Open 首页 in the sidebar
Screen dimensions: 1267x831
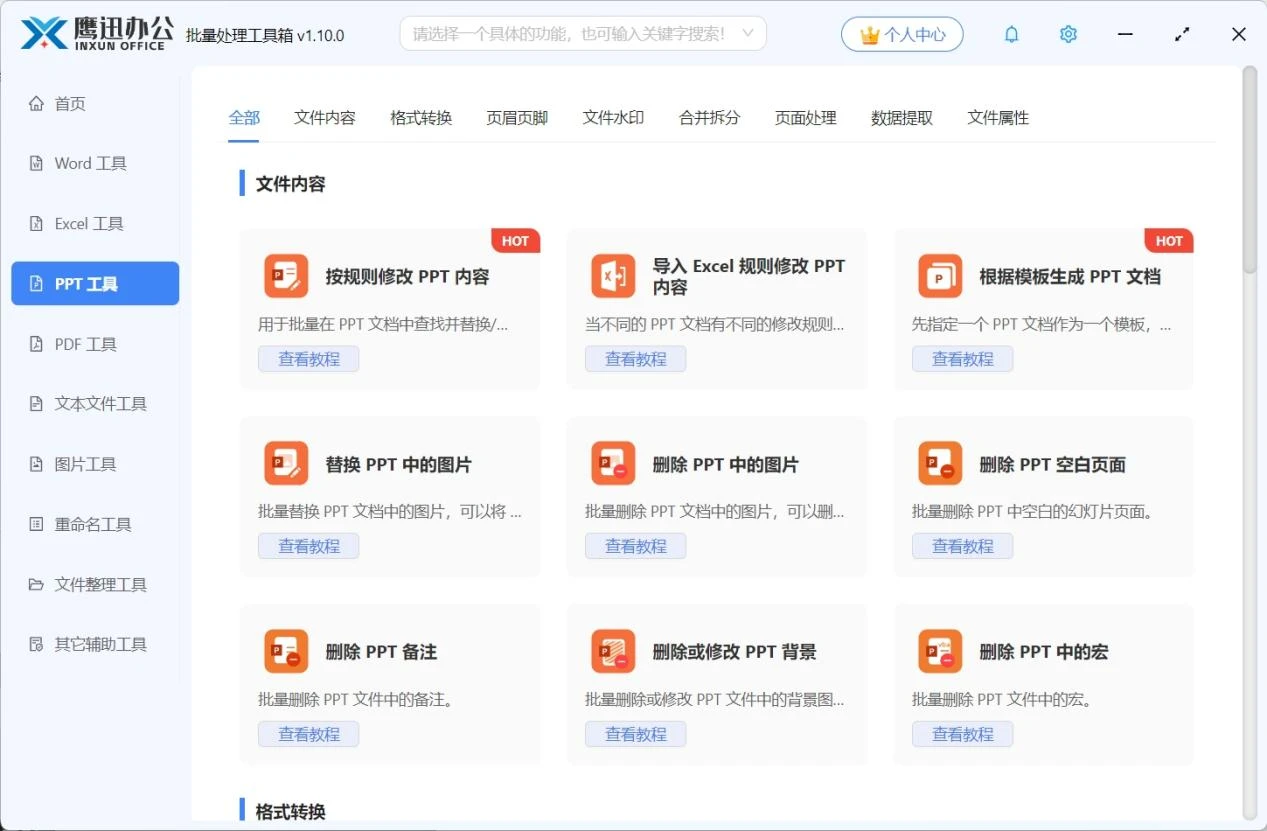[x=95, y=103]
